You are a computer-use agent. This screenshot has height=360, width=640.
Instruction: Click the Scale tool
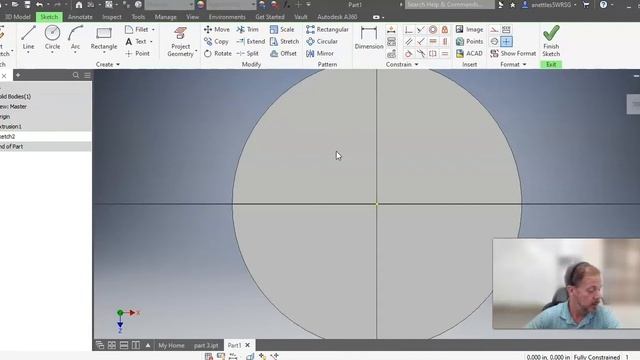pyautogui.click(x=282, y=29)
